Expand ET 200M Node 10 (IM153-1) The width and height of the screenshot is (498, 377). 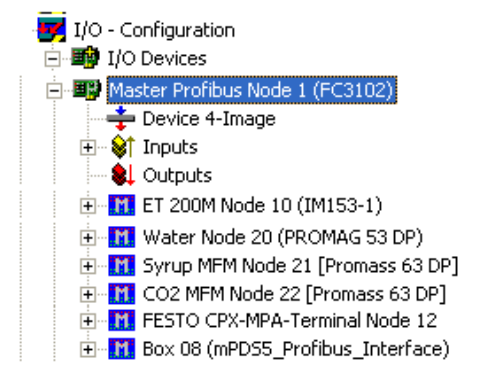point(88,206)
